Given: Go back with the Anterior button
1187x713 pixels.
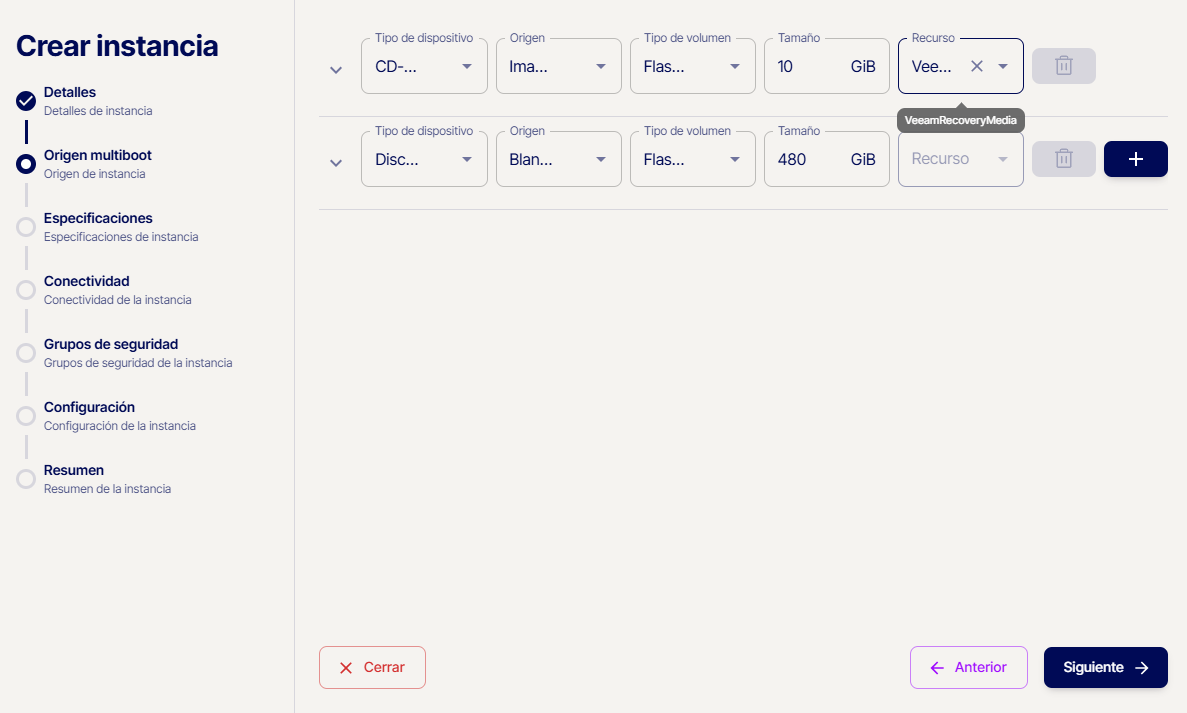Looking at the screenshot, I should point(968,667).
